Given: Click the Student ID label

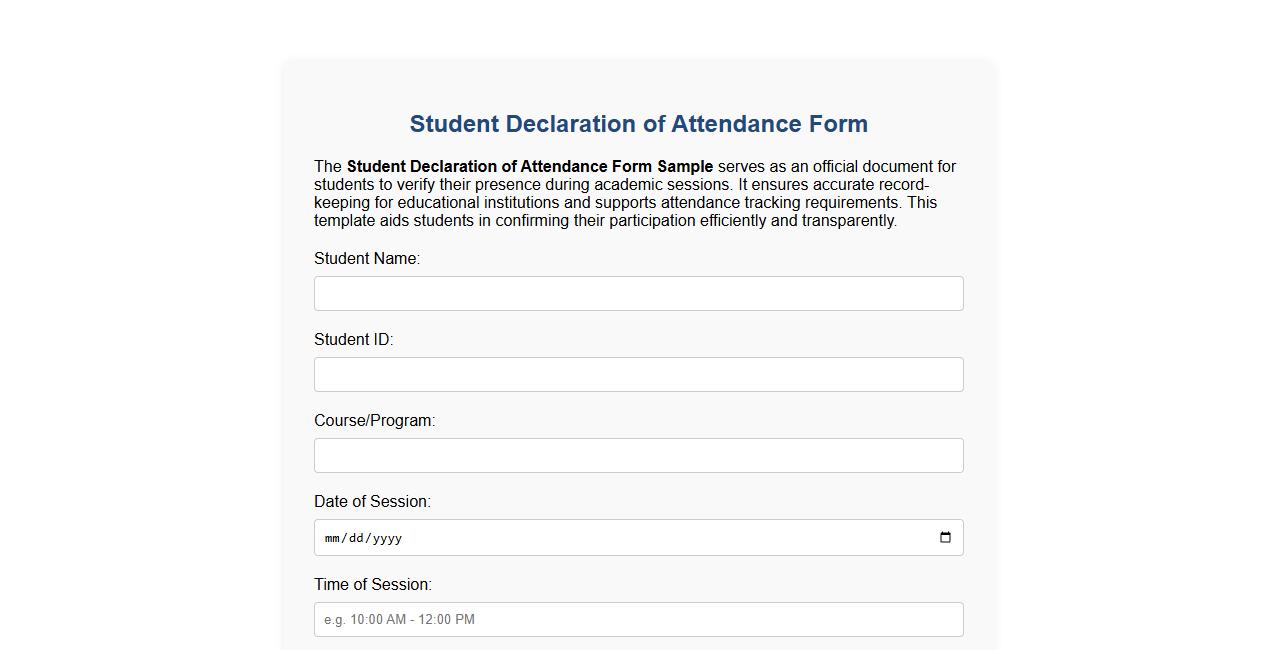Looking at the screenshot, I should (x=353, y=339).
